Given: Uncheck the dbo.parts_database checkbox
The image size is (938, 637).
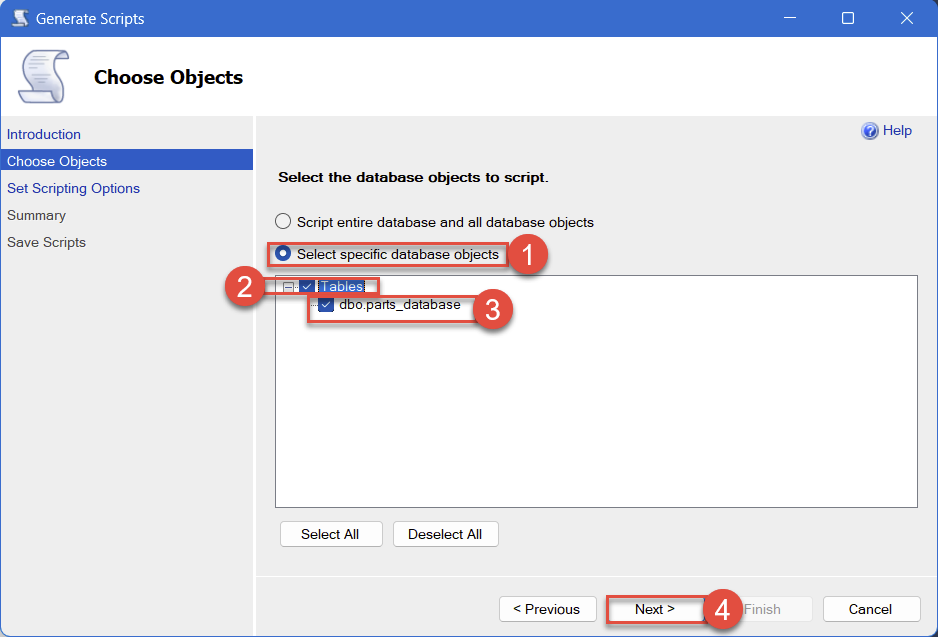Looking at the screenshot, I should tap(326, 305).
